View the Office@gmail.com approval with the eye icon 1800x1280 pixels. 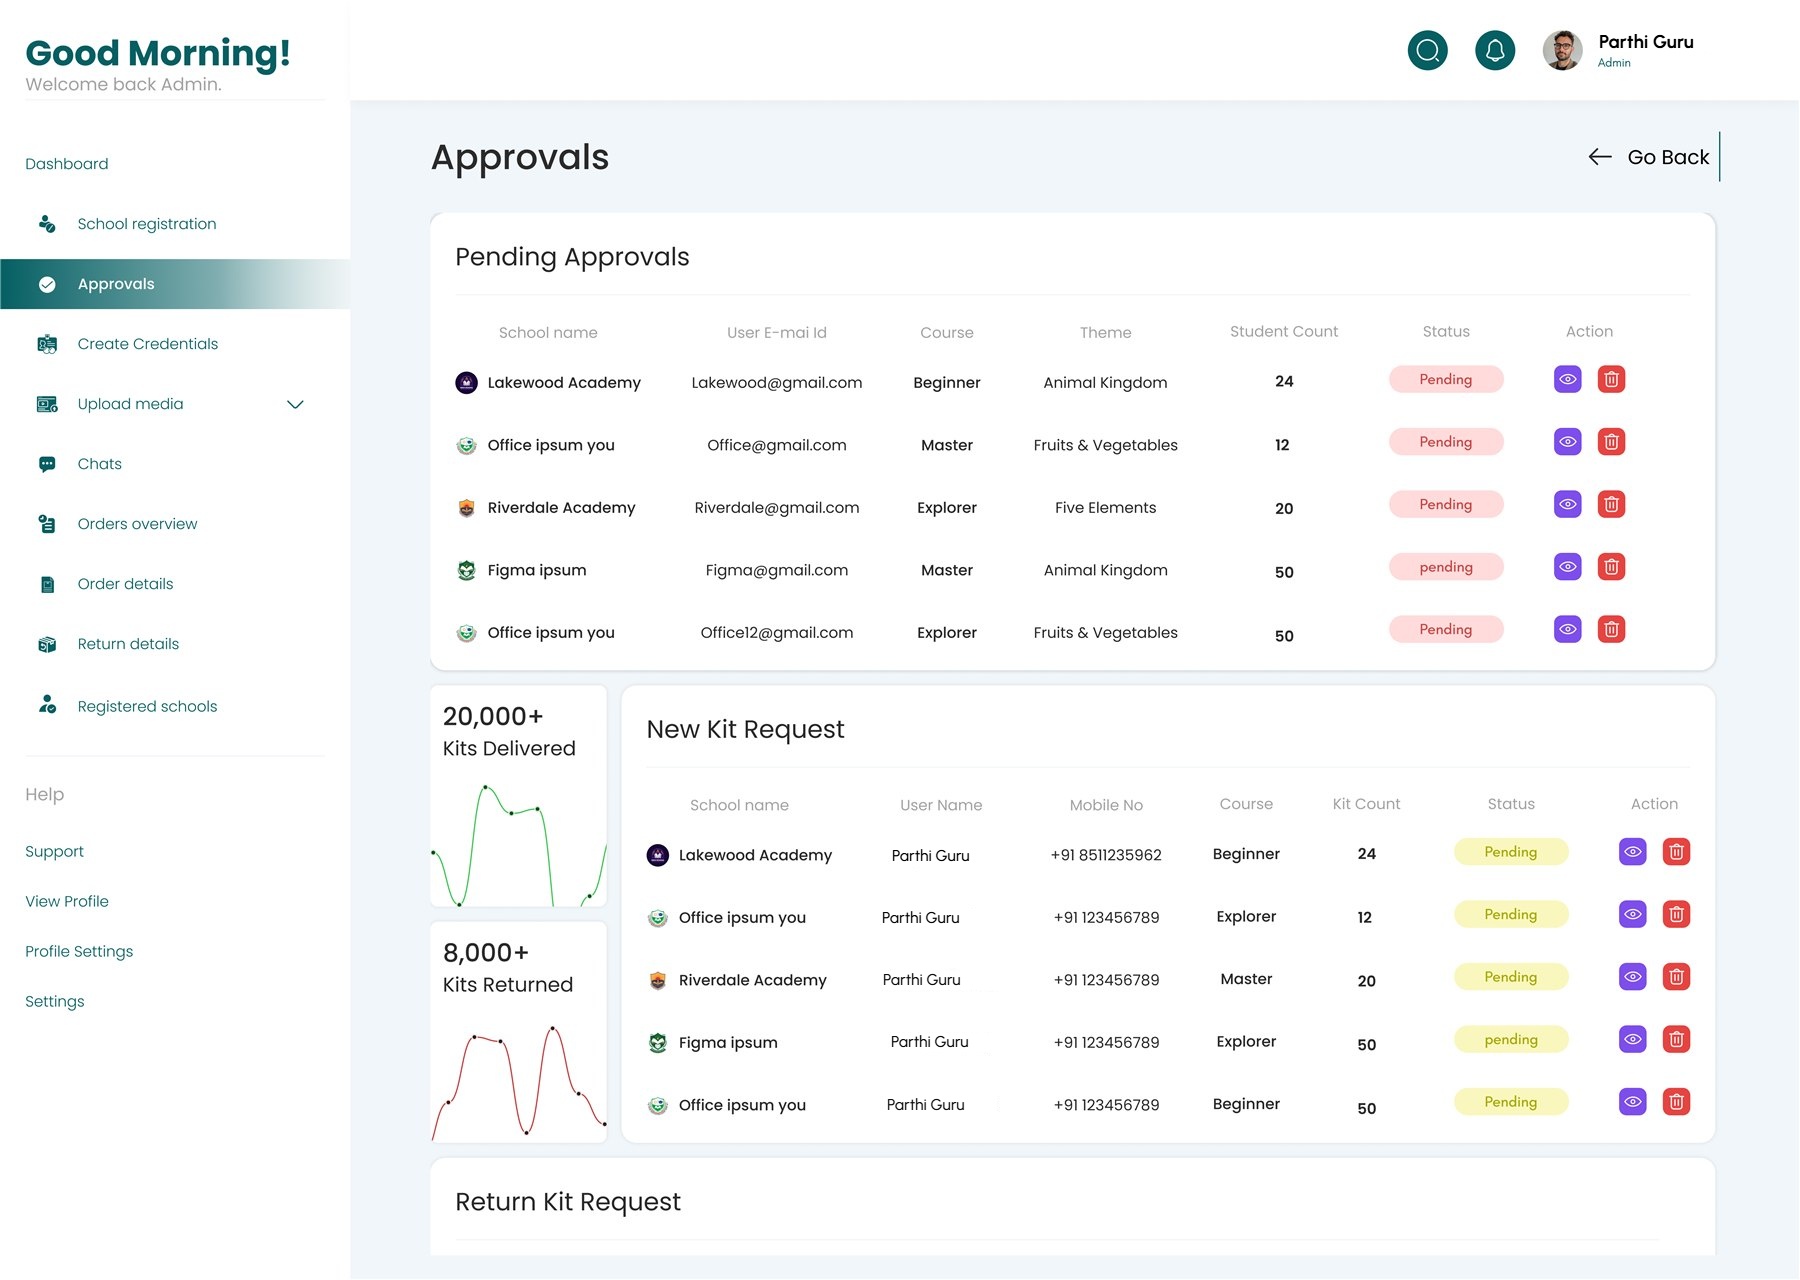coord(1568,441)
